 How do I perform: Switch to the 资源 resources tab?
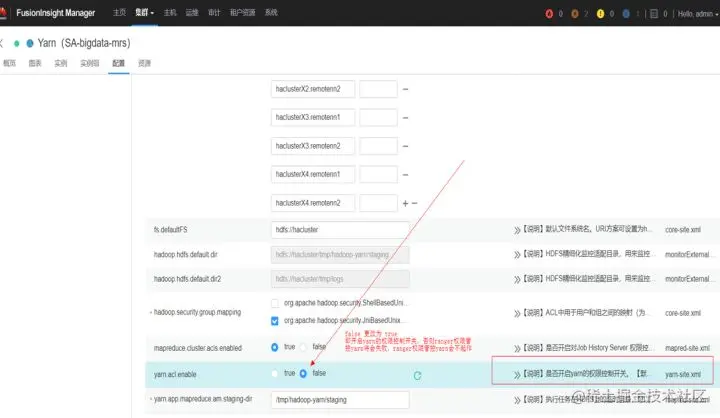pyautogui.click(x=144, y=63)
